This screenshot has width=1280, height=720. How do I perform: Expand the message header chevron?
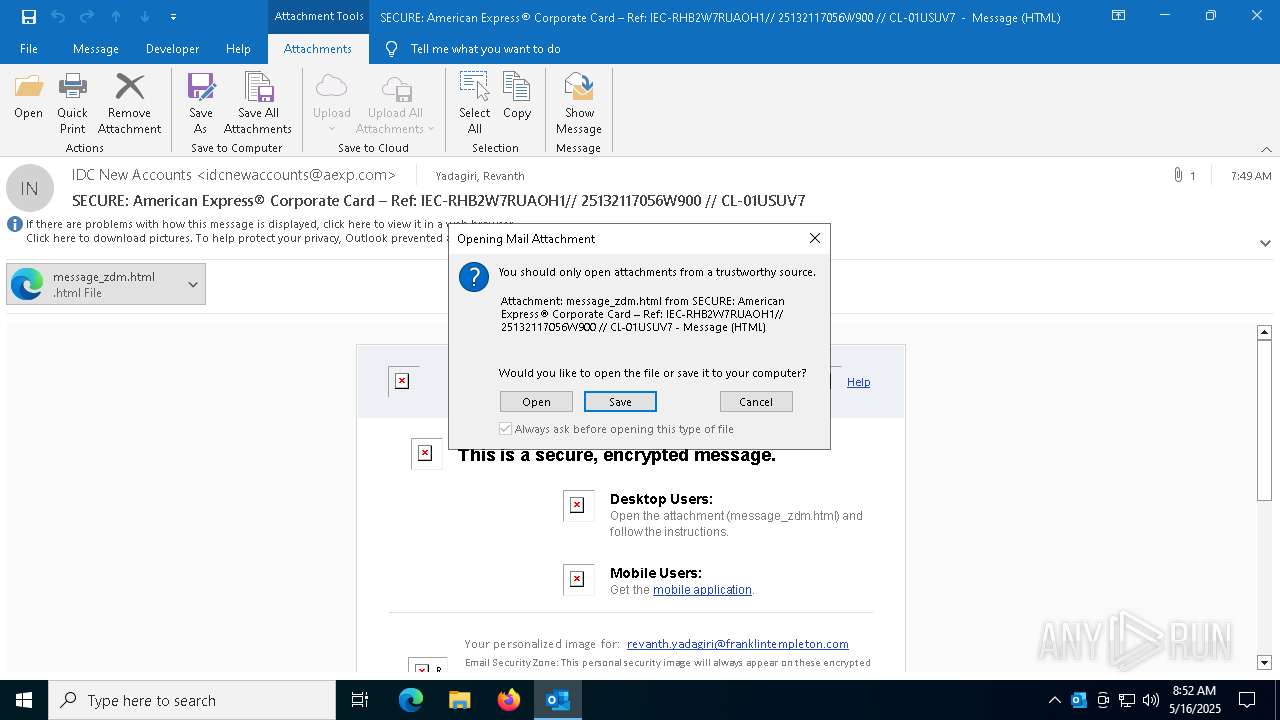coord(1265,243)
